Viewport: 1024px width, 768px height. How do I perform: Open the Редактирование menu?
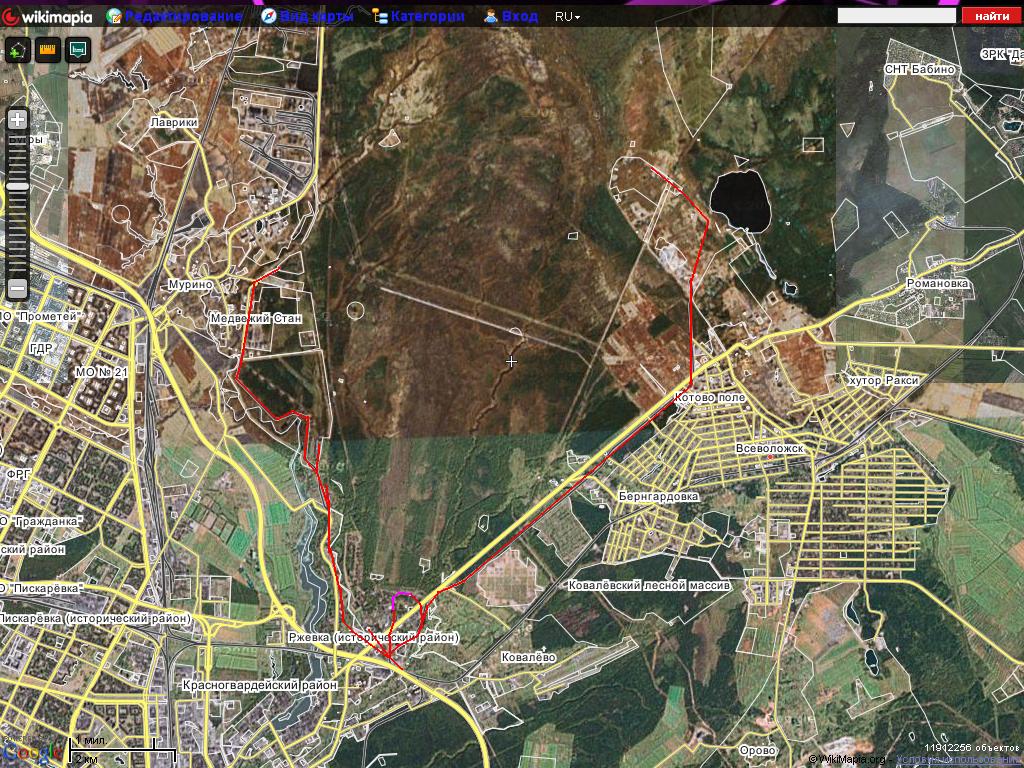coord(183,16)
